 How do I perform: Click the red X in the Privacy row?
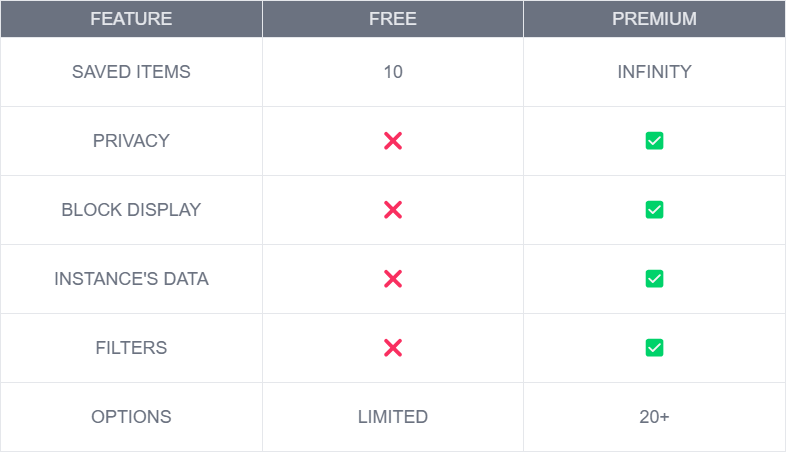click(393, 141)
